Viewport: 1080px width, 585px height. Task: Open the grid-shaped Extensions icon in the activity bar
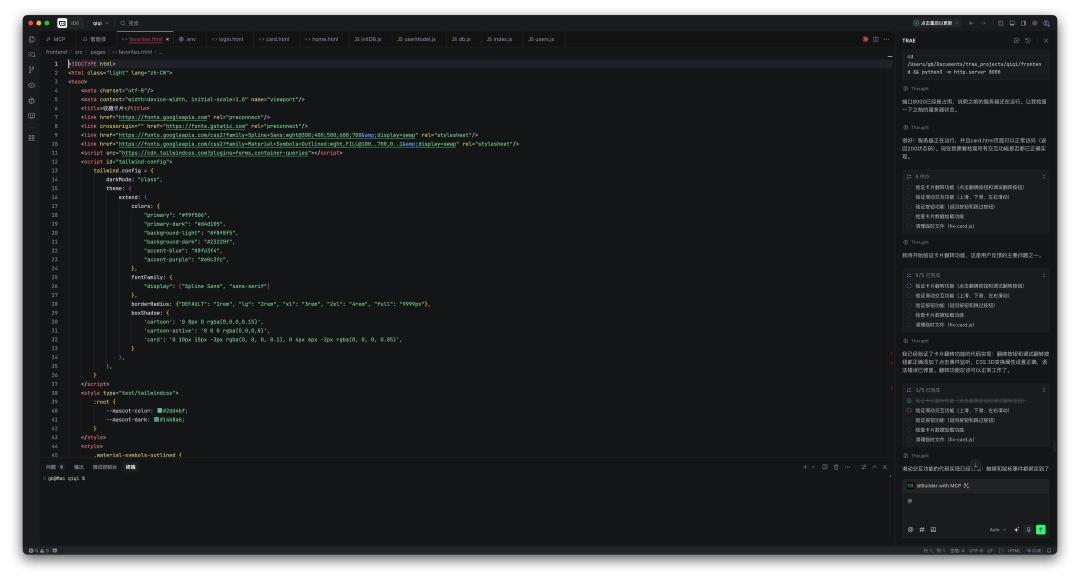point(32,138)
